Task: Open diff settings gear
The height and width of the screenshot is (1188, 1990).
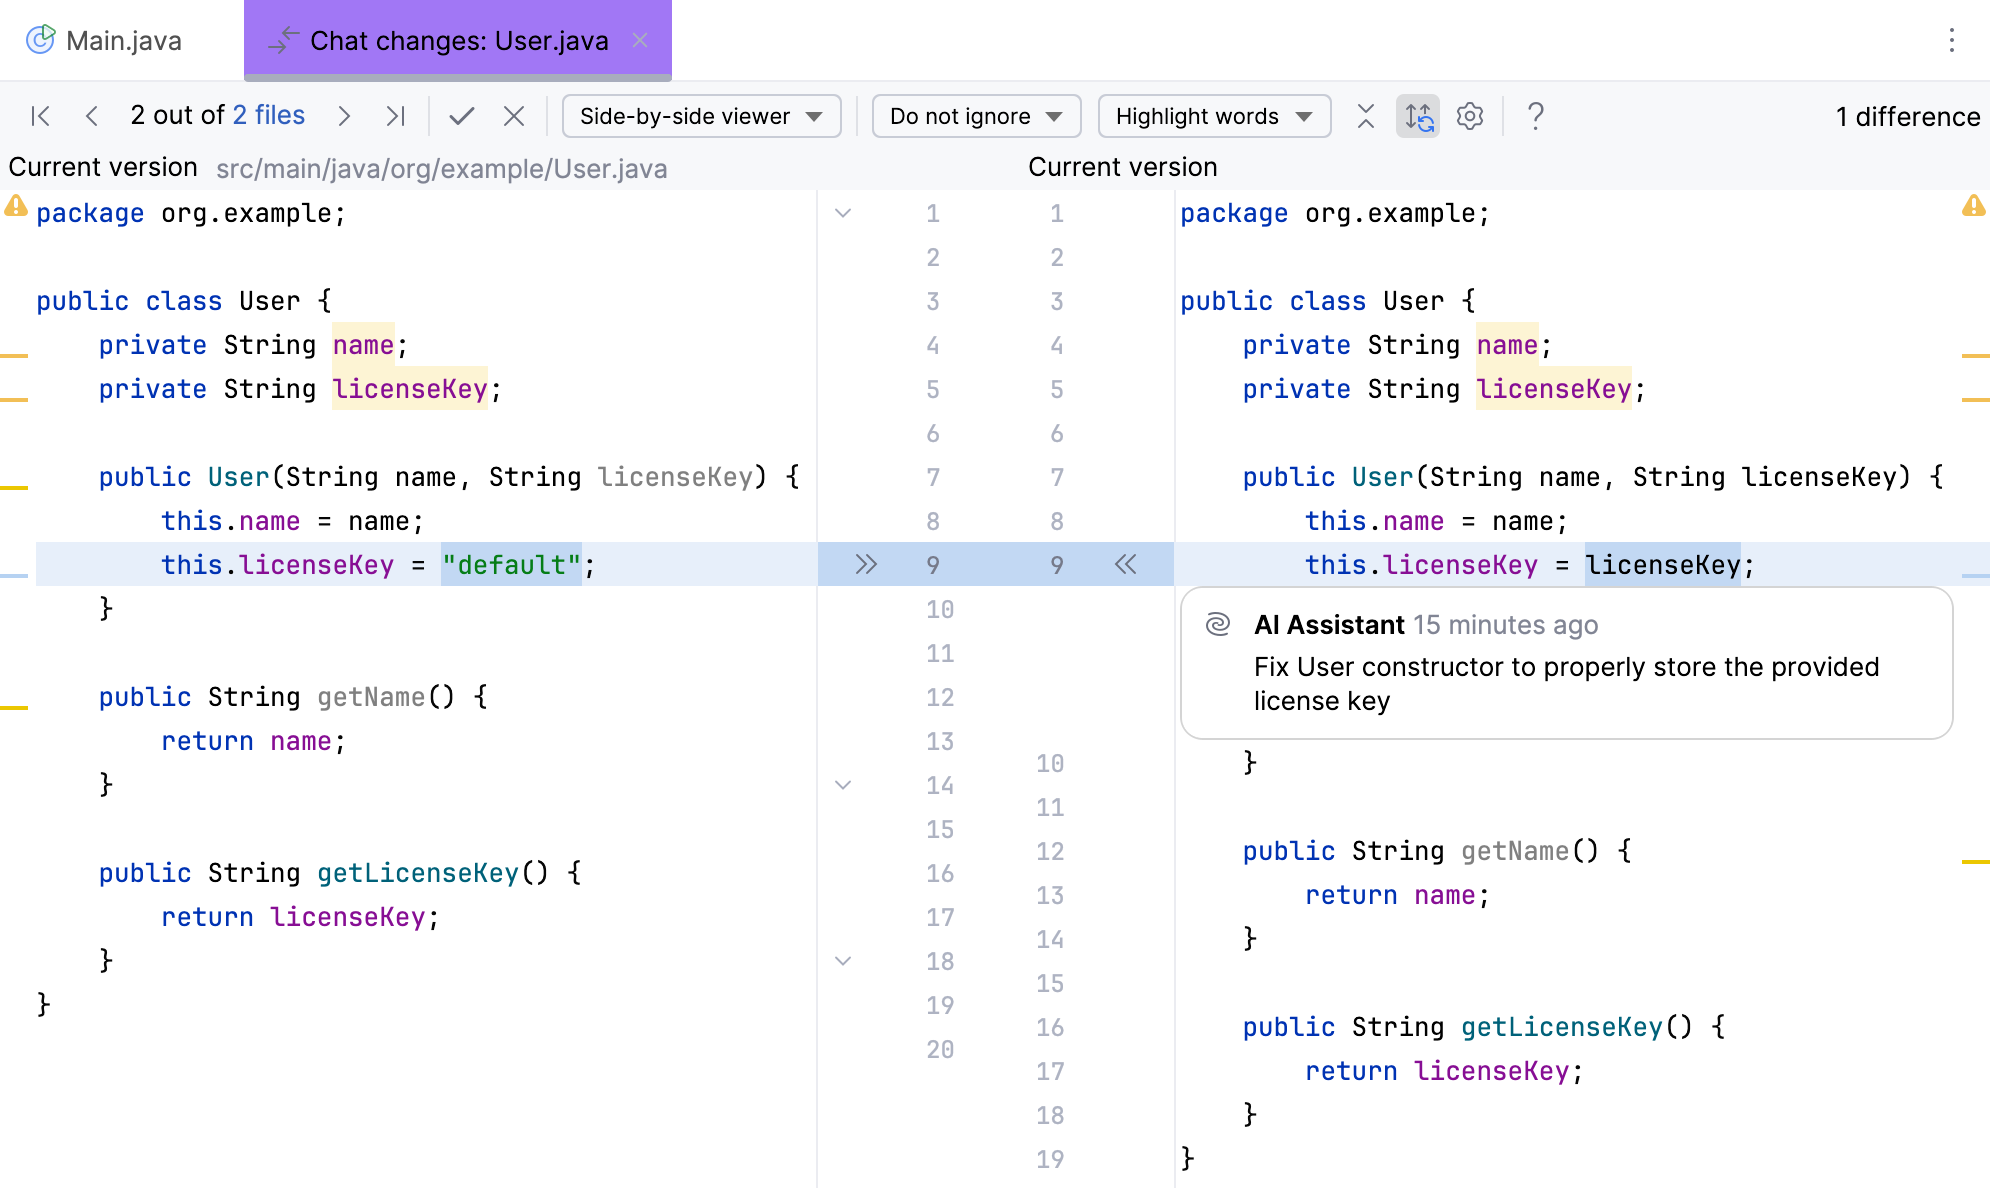Action: (x=1470, y=116)
